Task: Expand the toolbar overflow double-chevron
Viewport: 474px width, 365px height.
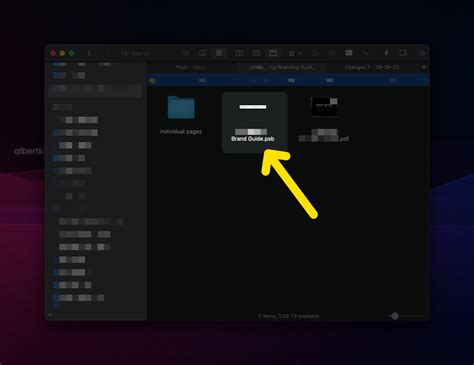Action: click(422, 53)
